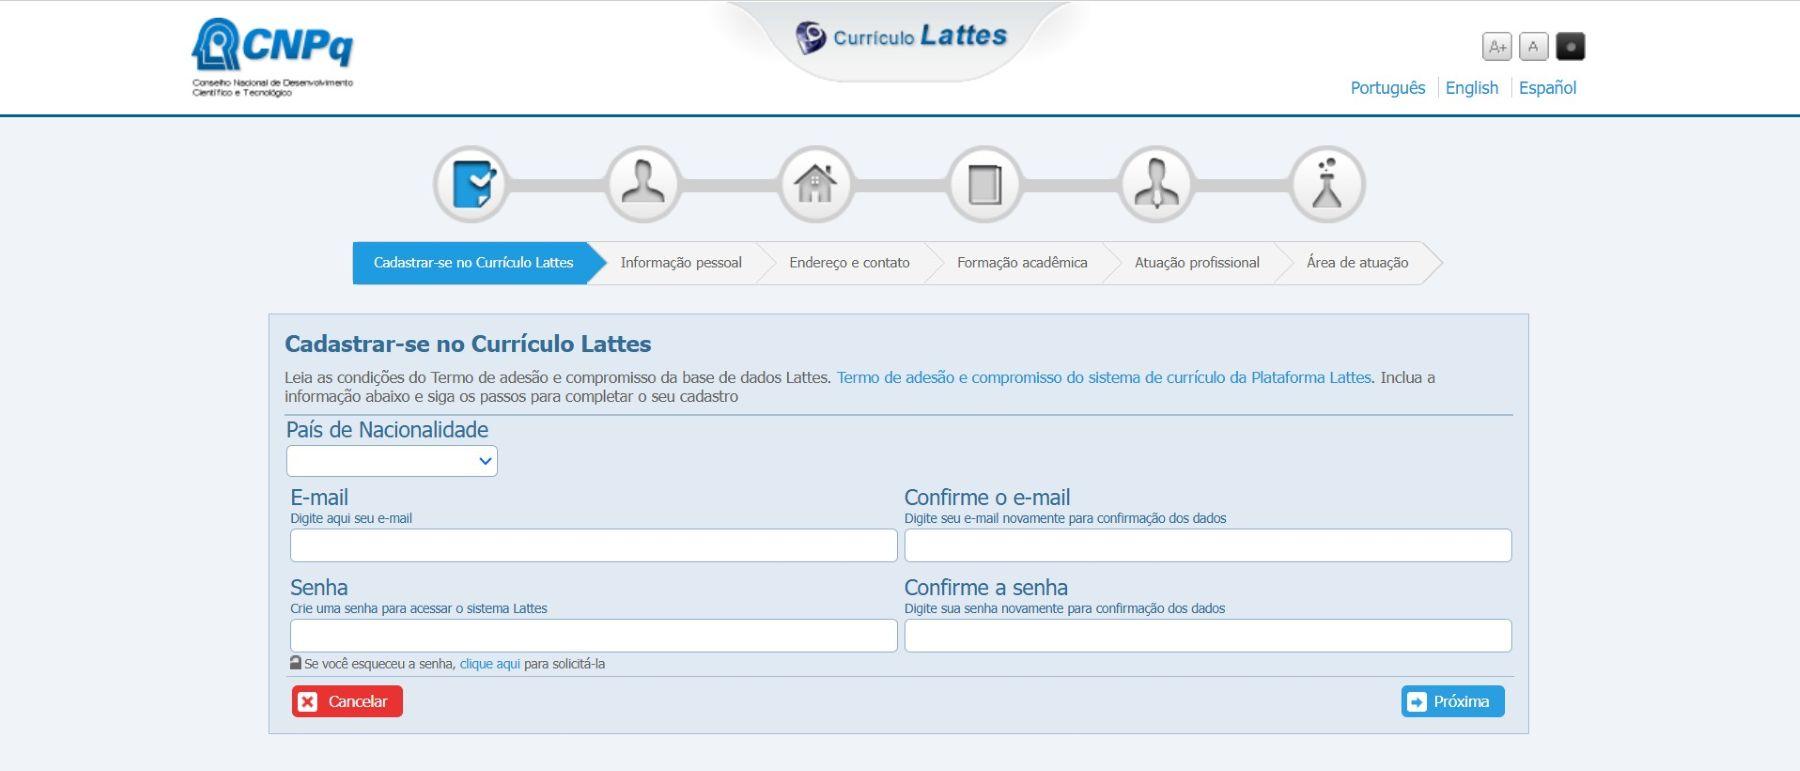The image size is (1800, 771).
Task: Switch language to Português
Action: [x=1388, y=88]
